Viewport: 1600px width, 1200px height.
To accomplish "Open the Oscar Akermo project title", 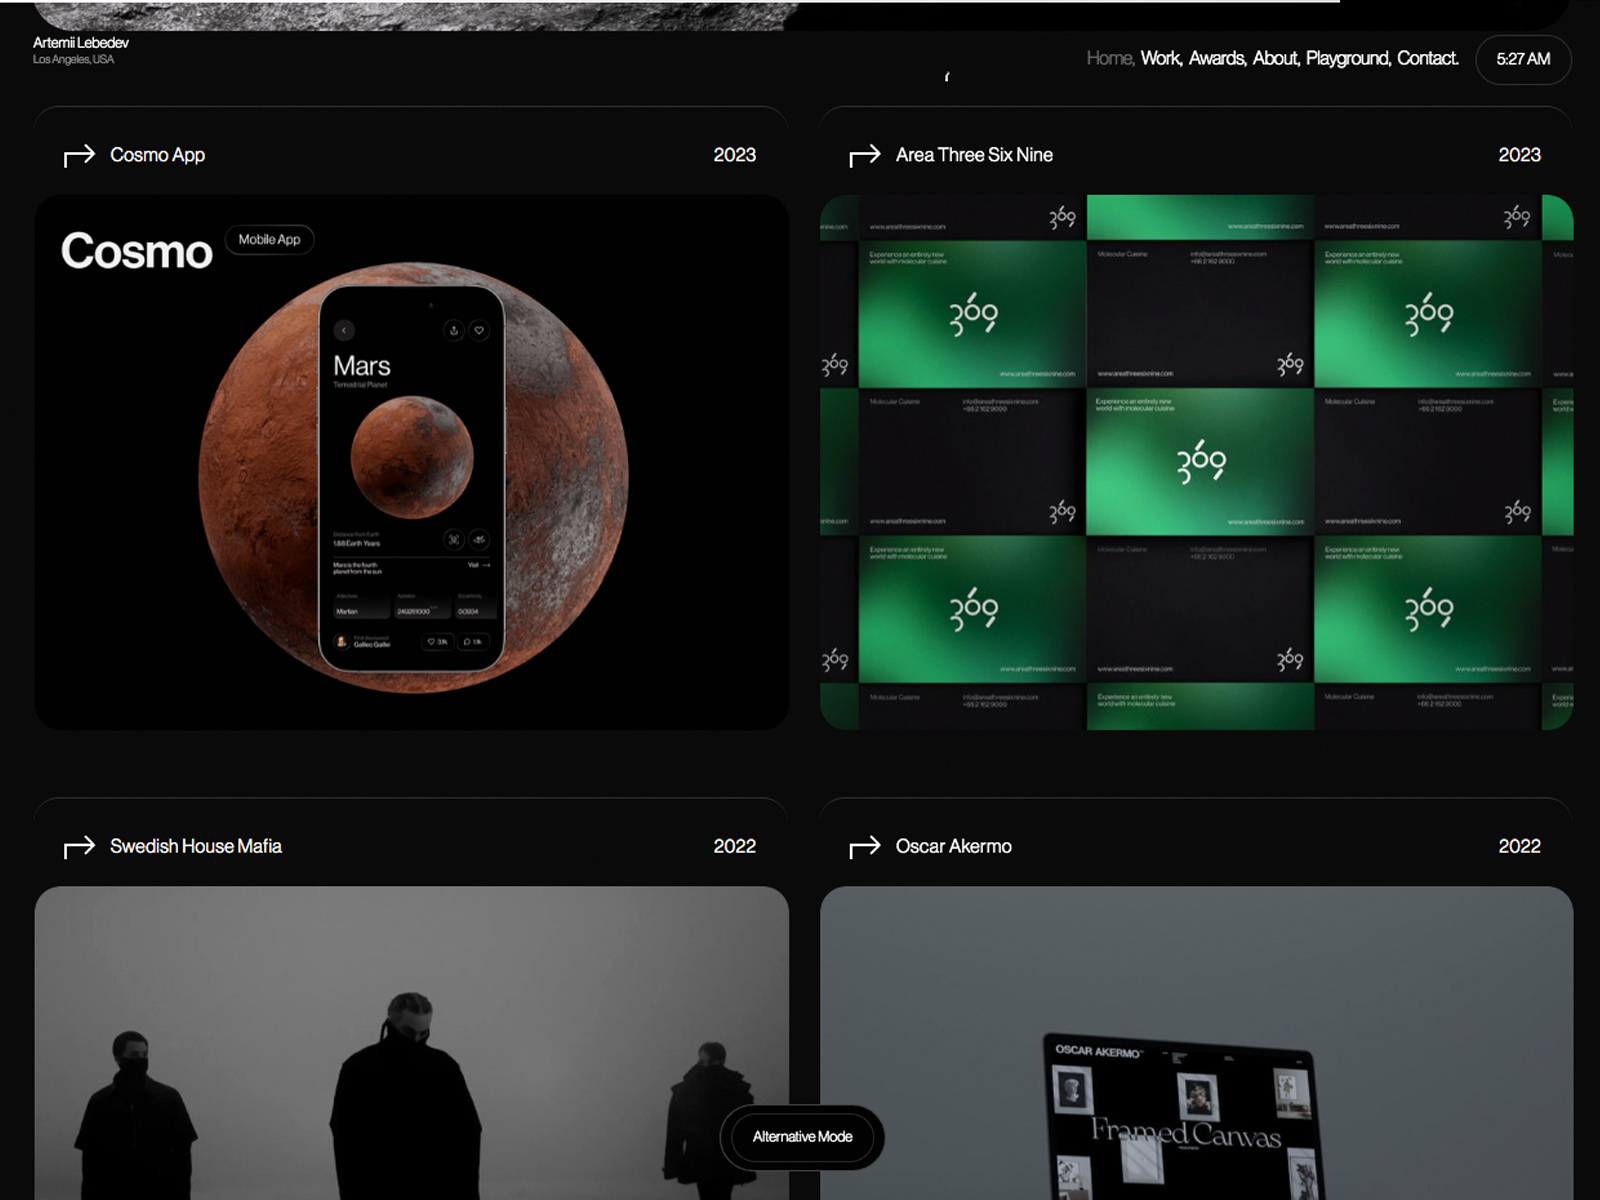I will [953, 847].
